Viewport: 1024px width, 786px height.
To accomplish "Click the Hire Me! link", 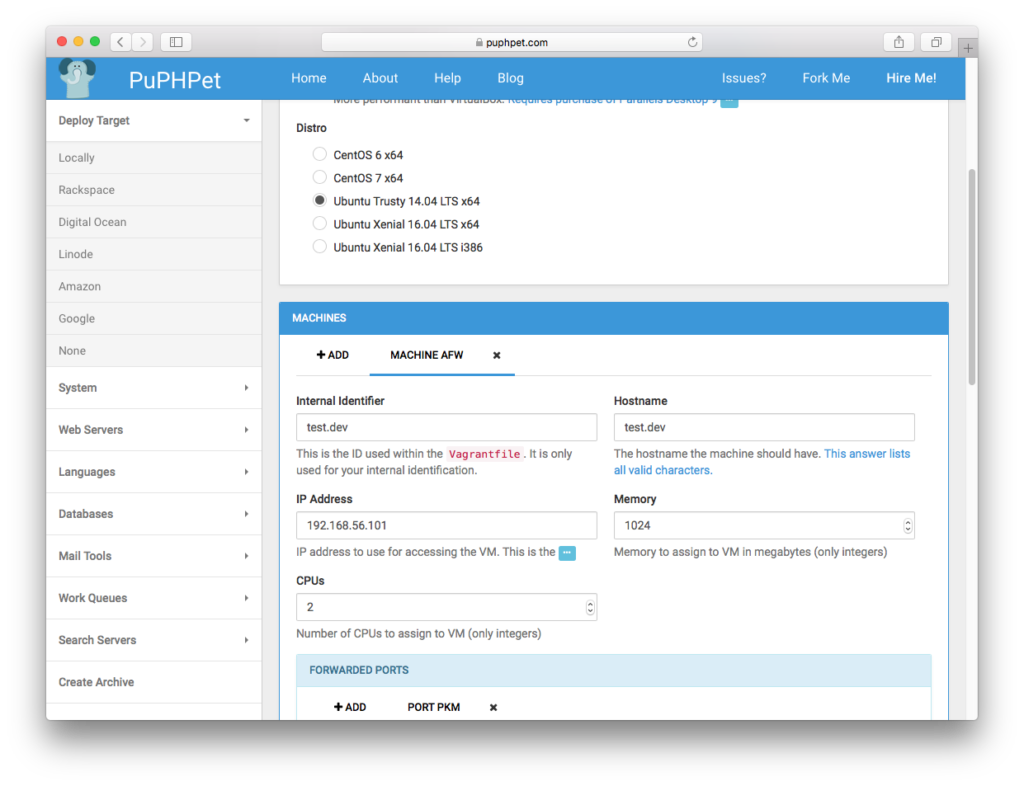I will coord(911,78).
